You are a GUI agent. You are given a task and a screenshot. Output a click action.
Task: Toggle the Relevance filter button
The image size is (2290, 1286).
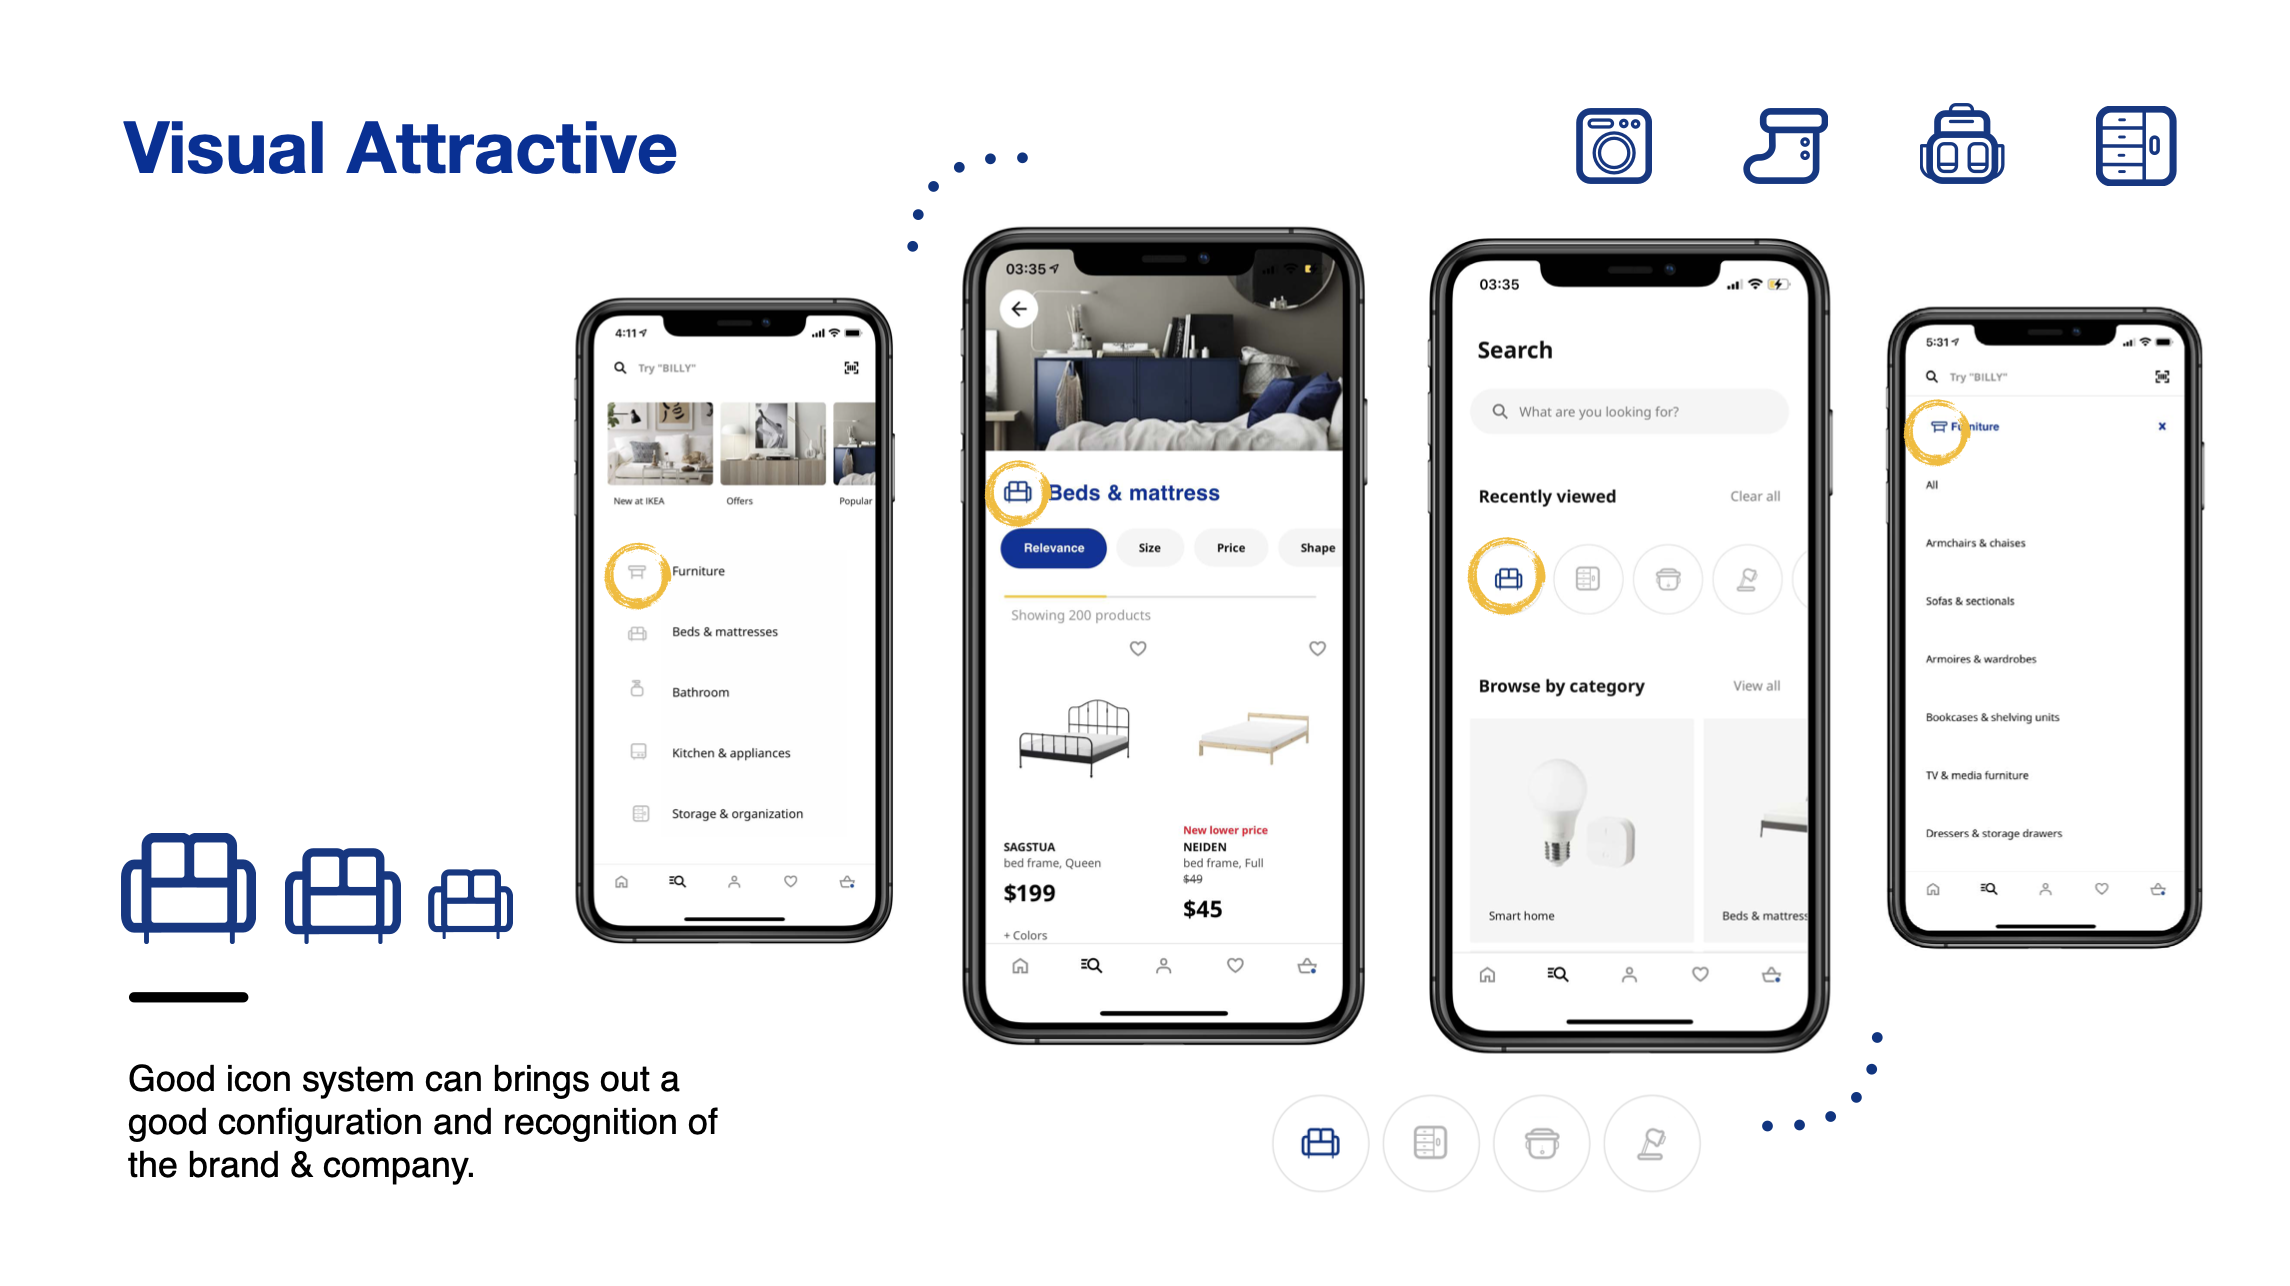1054,549
